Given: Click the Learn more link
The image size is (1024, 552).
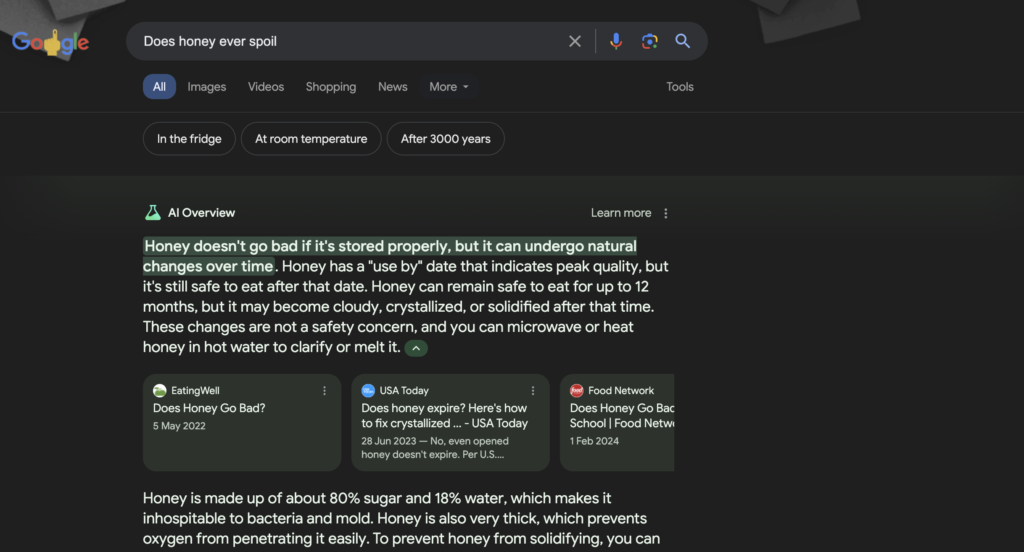Looking at the screenshot, I should pos(620,213).
